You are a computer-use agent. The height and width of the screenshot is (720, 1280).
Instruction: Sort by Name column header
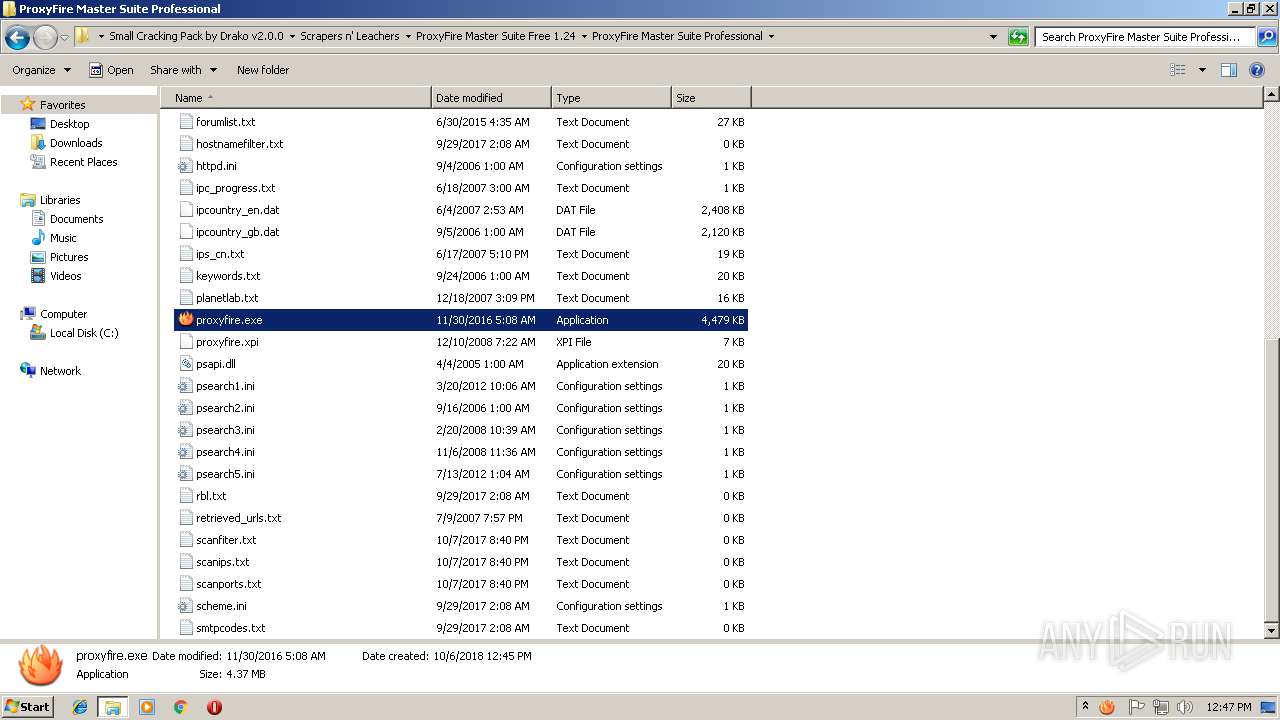296,98
